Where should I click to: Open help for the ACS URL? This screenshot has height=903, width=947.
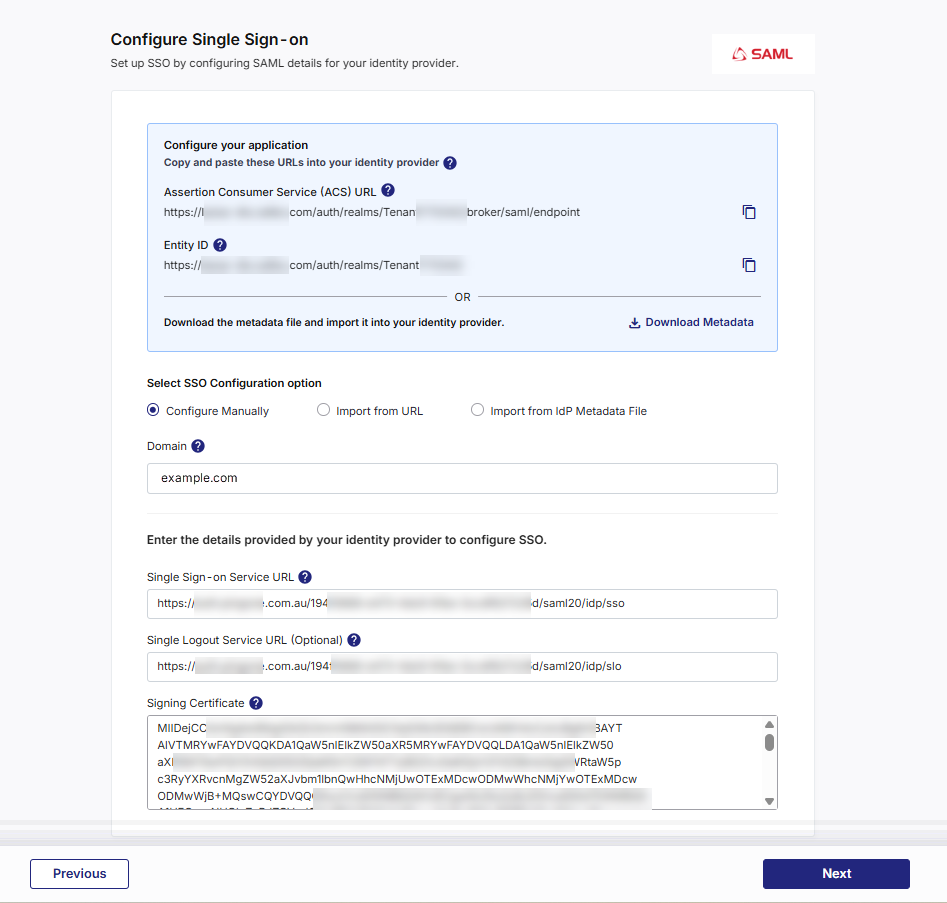click(387, 190)
